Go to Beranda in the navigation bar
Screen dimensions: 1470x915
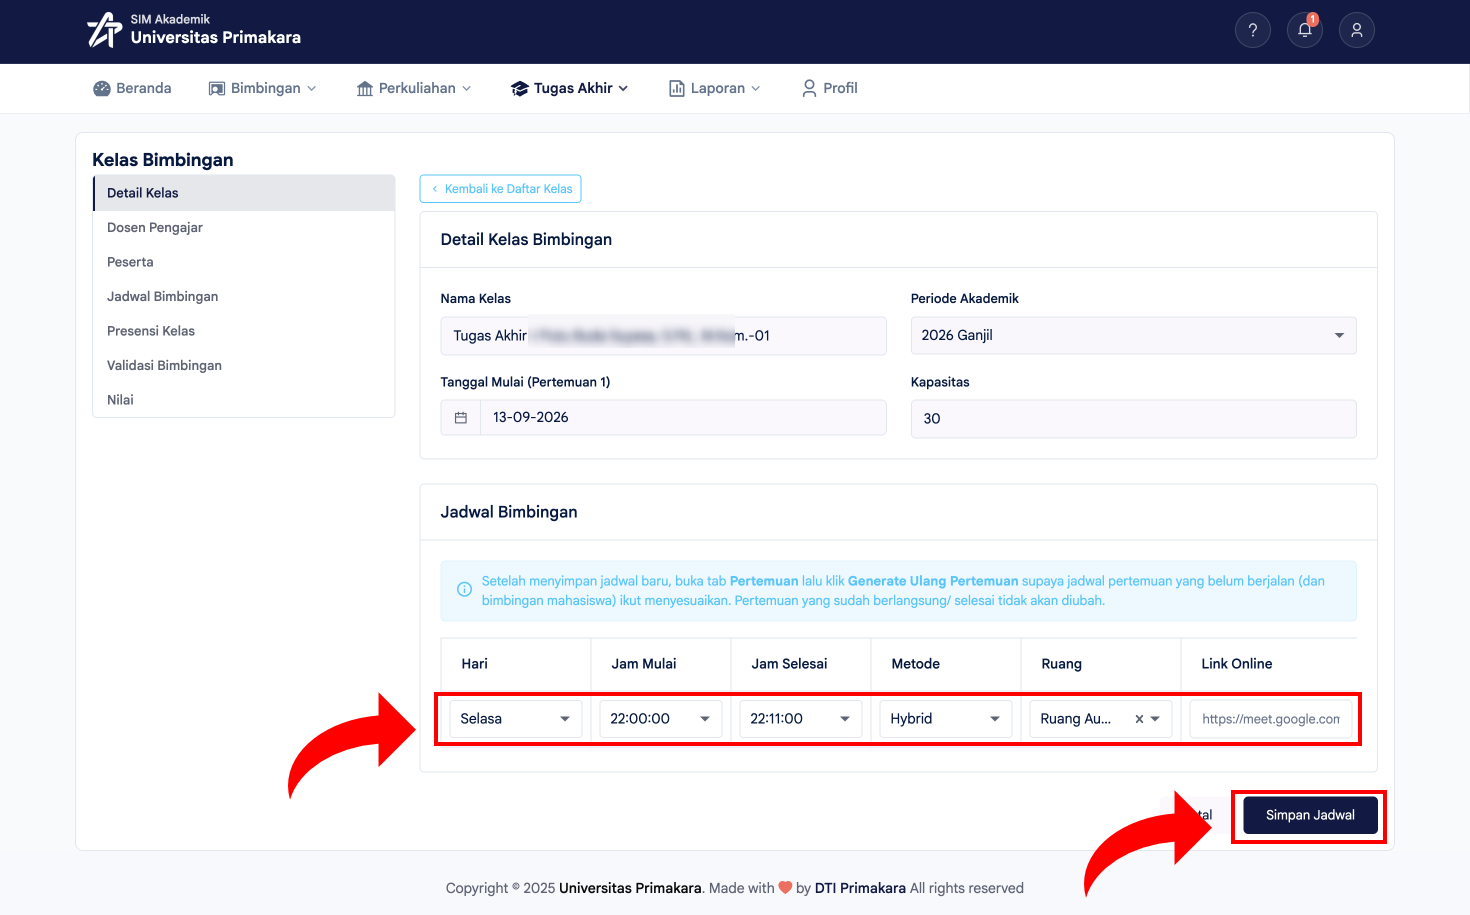coord(132,88)
